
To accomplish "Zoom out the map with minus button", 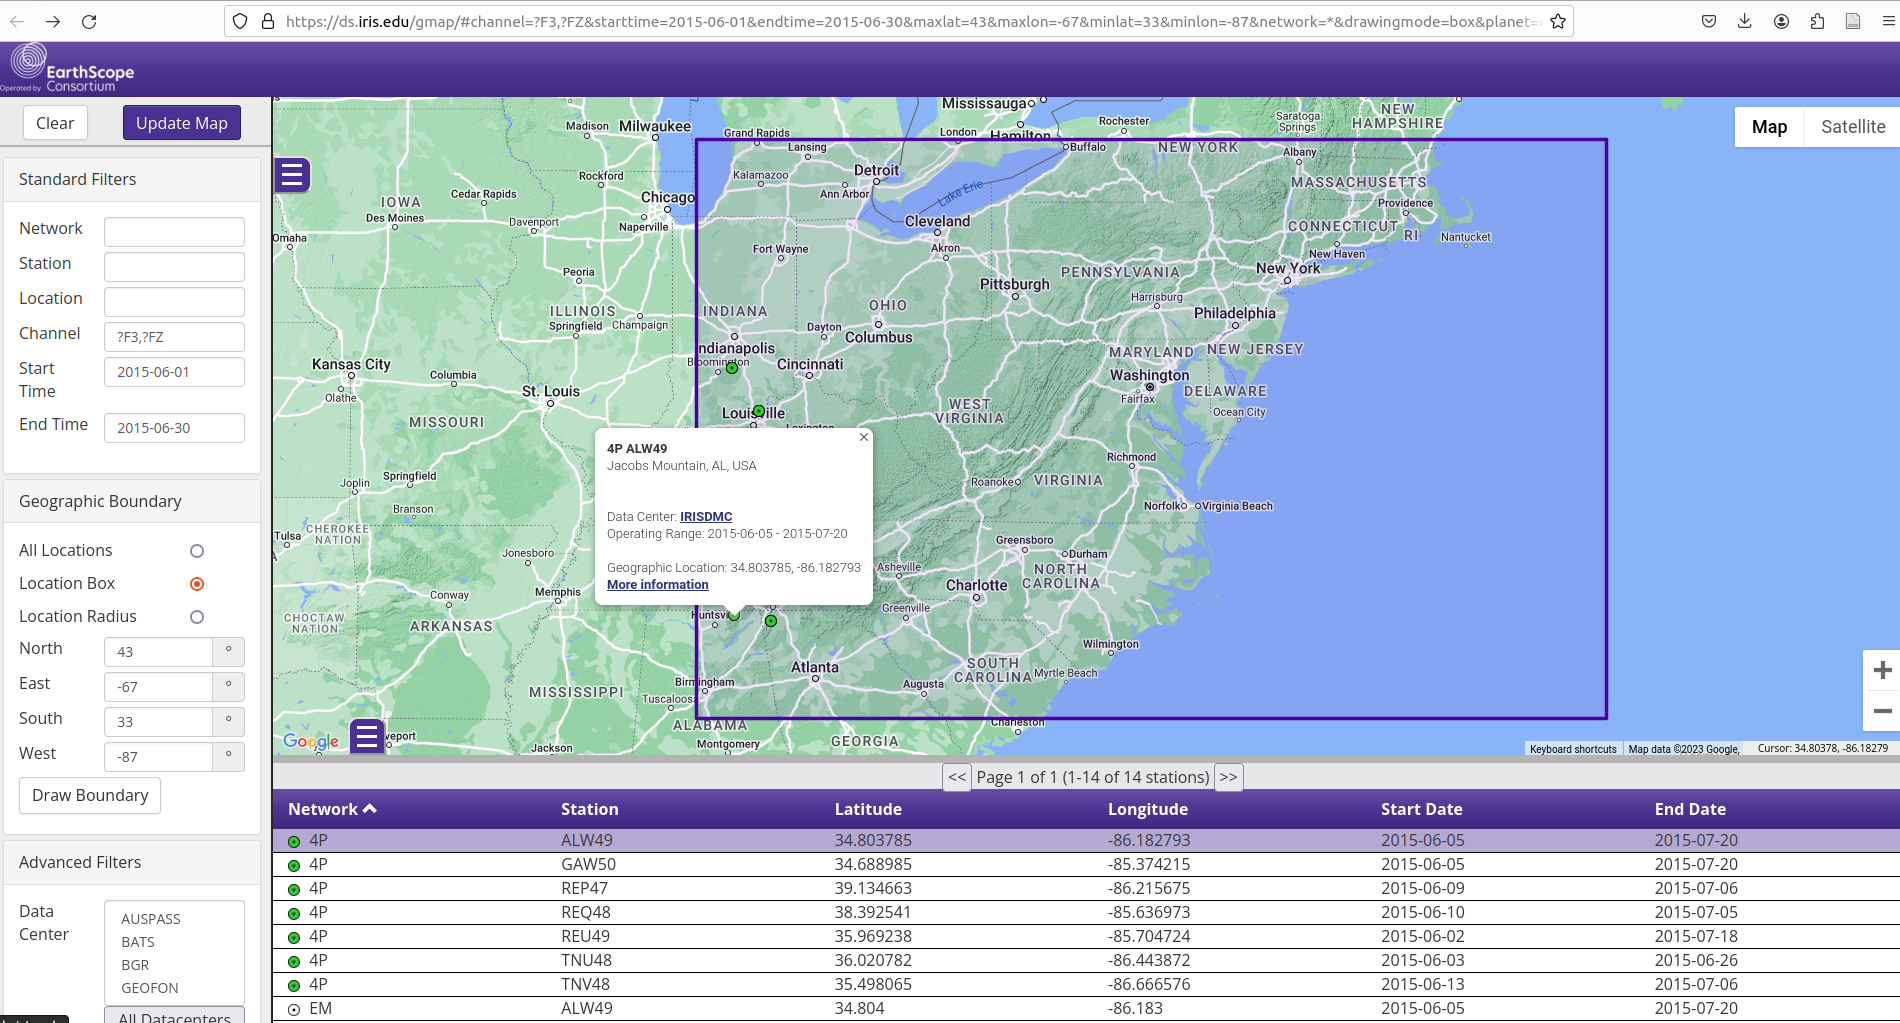I will point(1882,711).
